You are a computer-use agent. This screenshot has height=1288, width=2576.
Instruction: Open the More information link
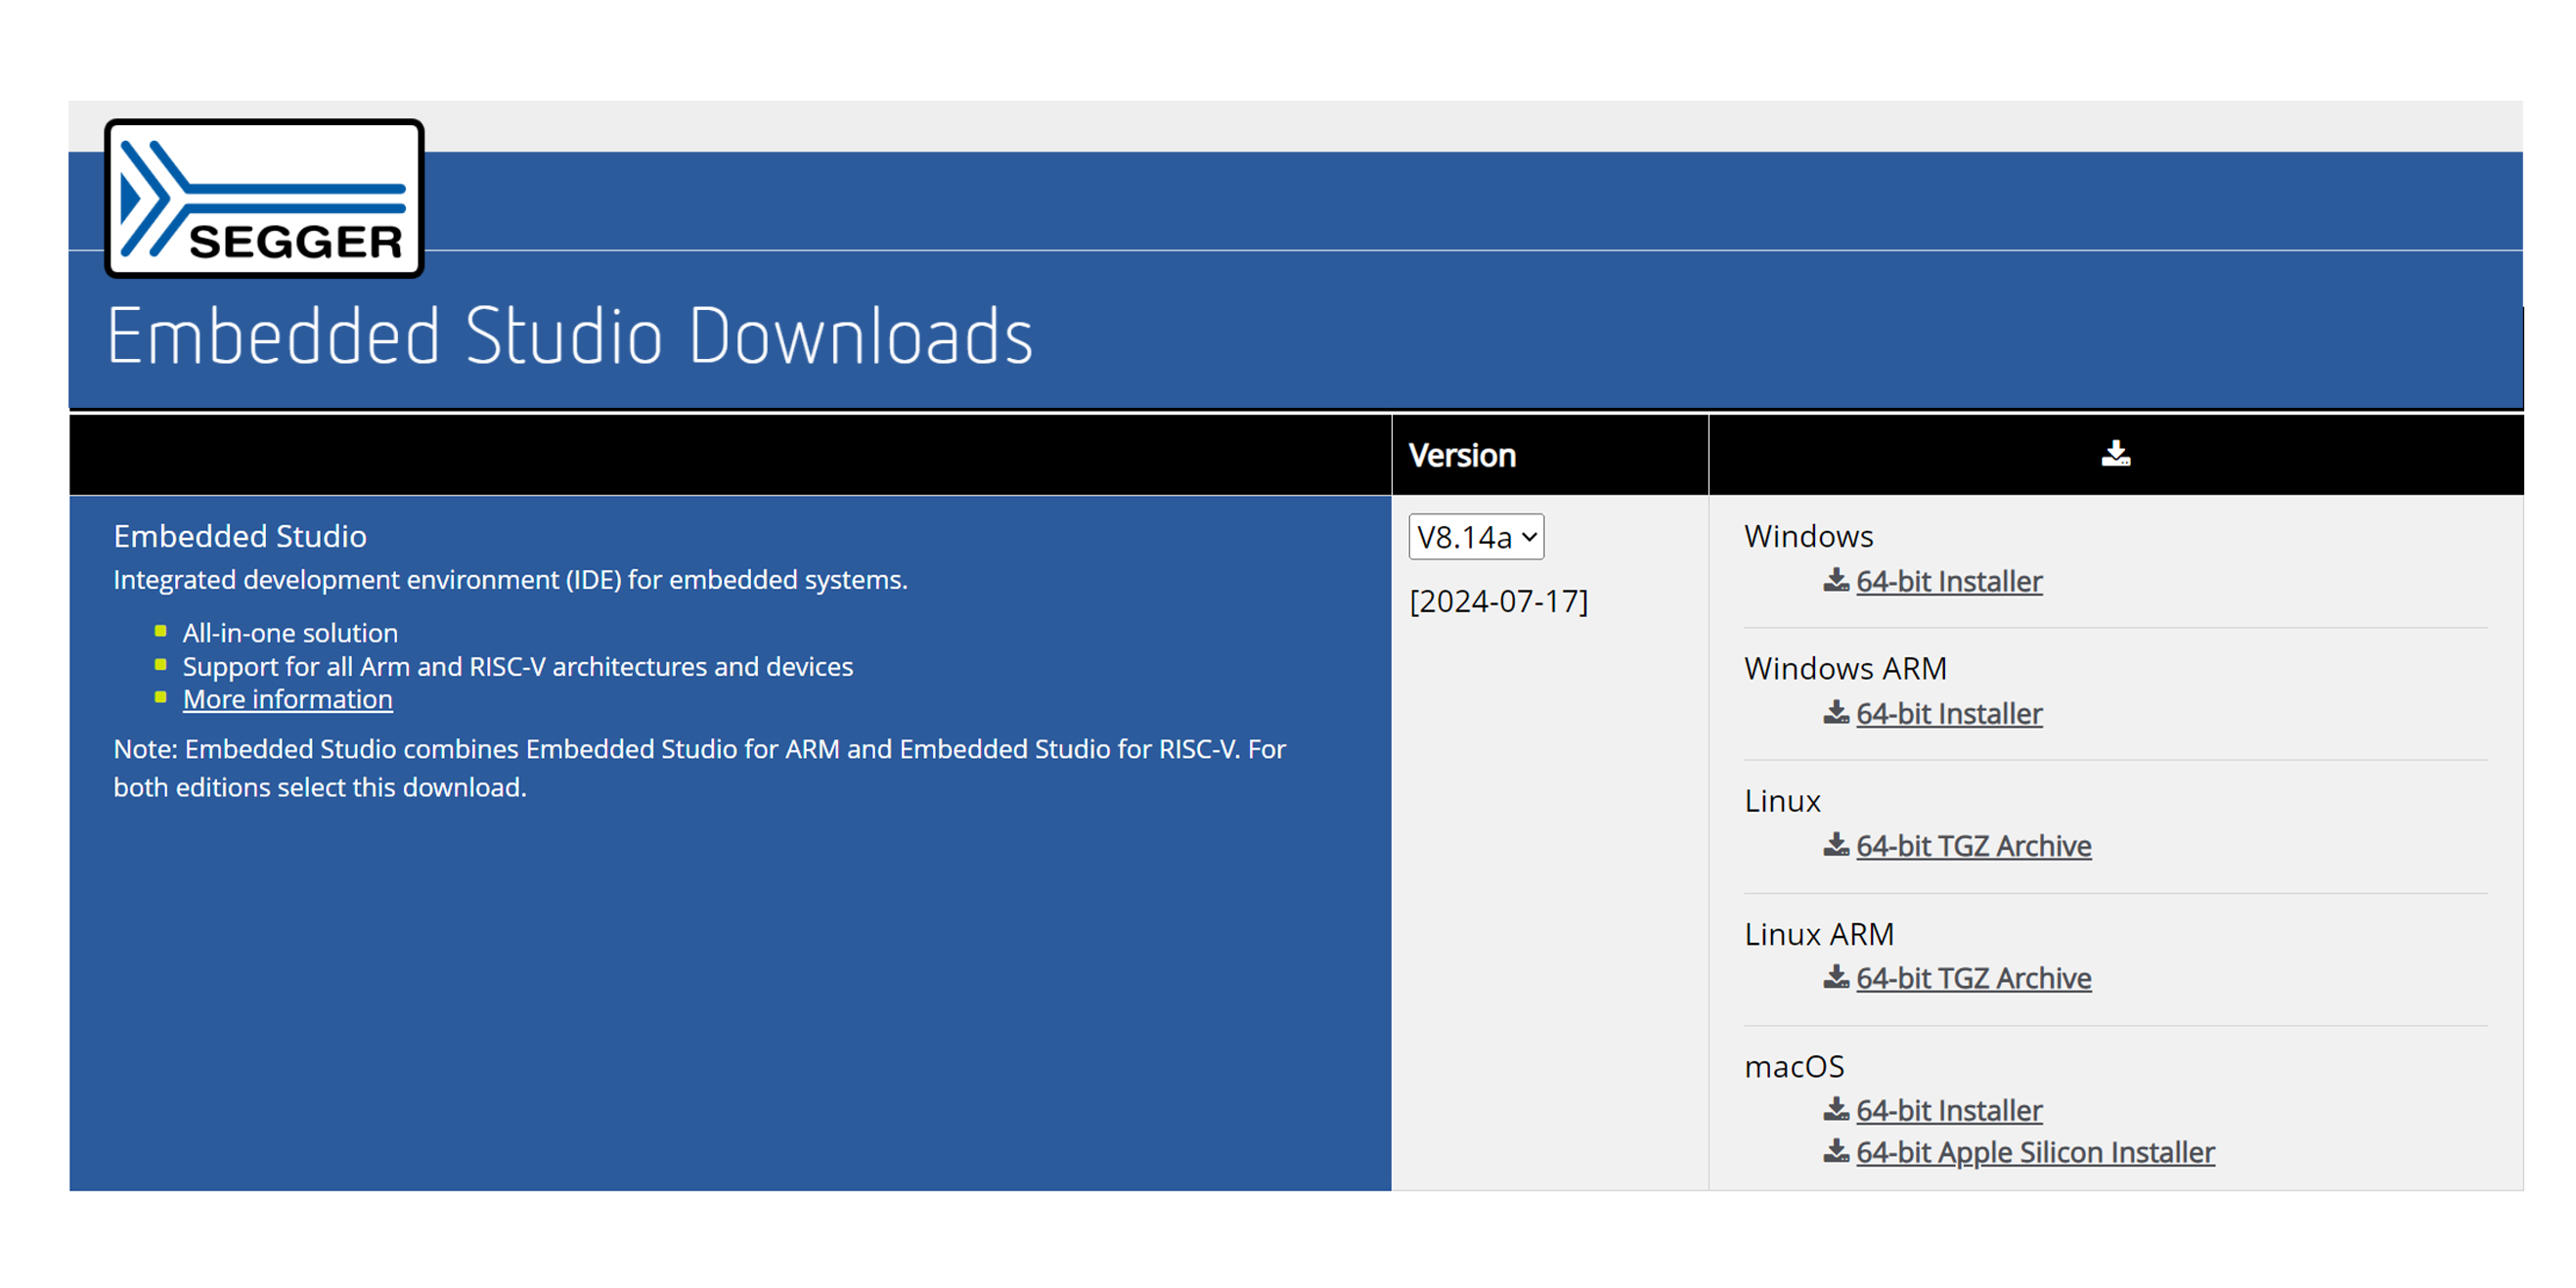click(288, 699)
